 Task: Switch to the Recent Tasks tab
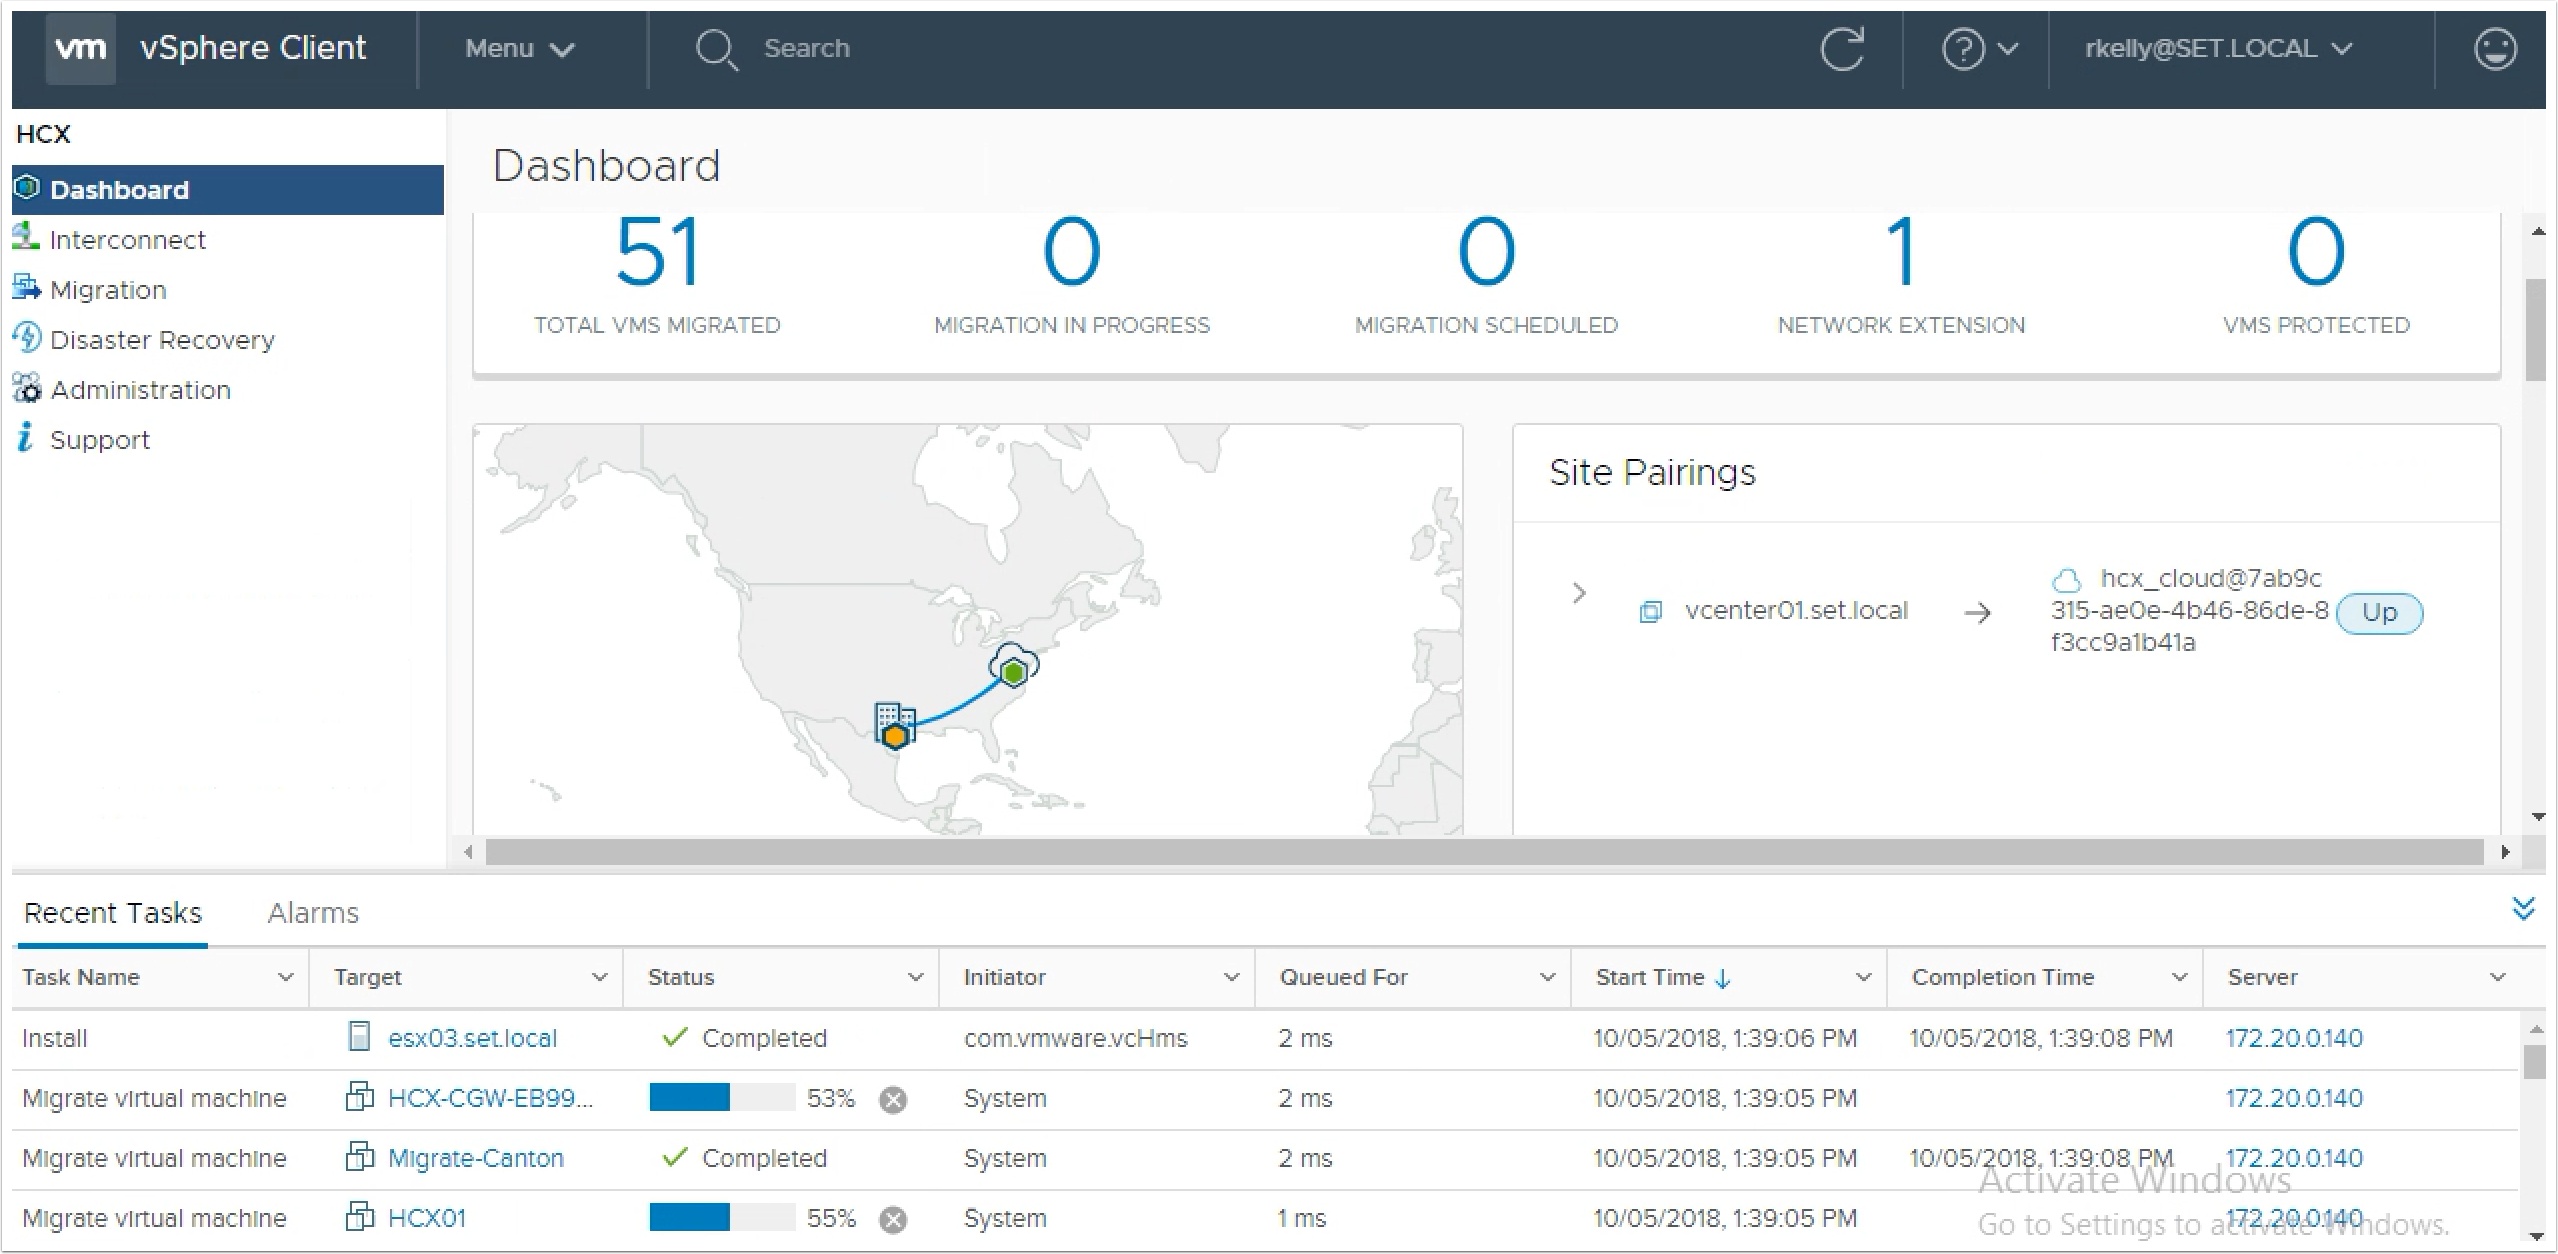pos(113,913)
